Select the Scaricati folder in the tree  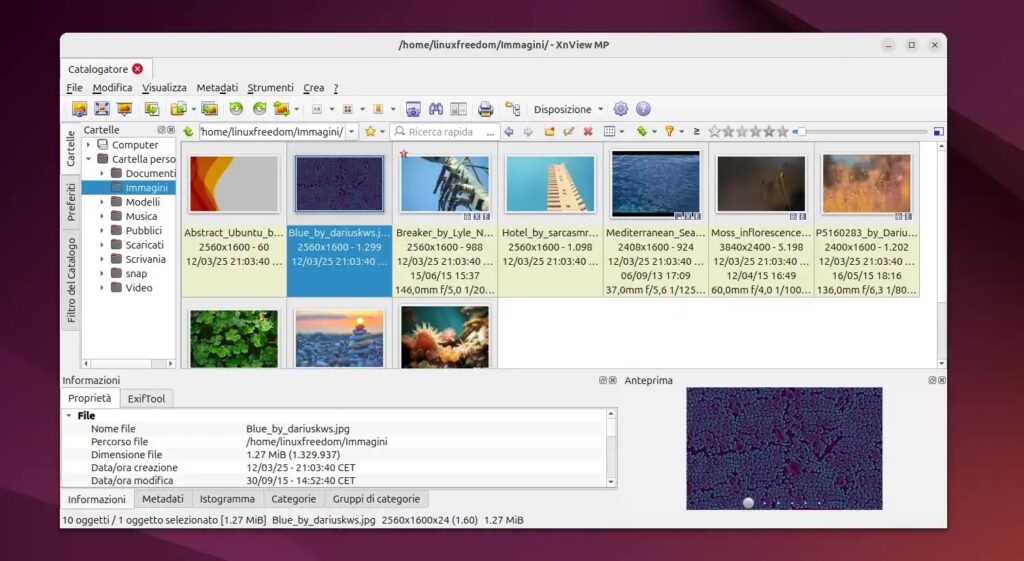[x=144, y=245]
